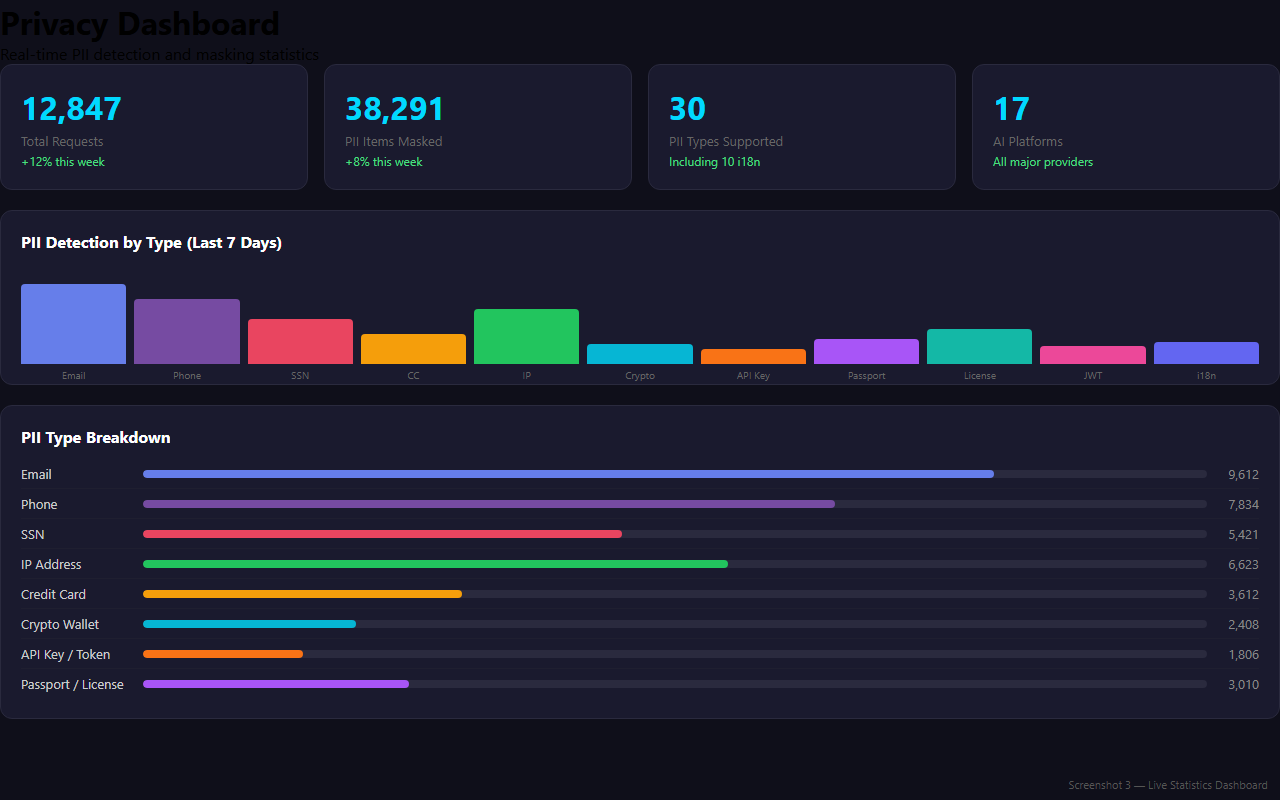Click the 30 PII Types Supported value
1280x800 pixels.
[x=687, y=109]
